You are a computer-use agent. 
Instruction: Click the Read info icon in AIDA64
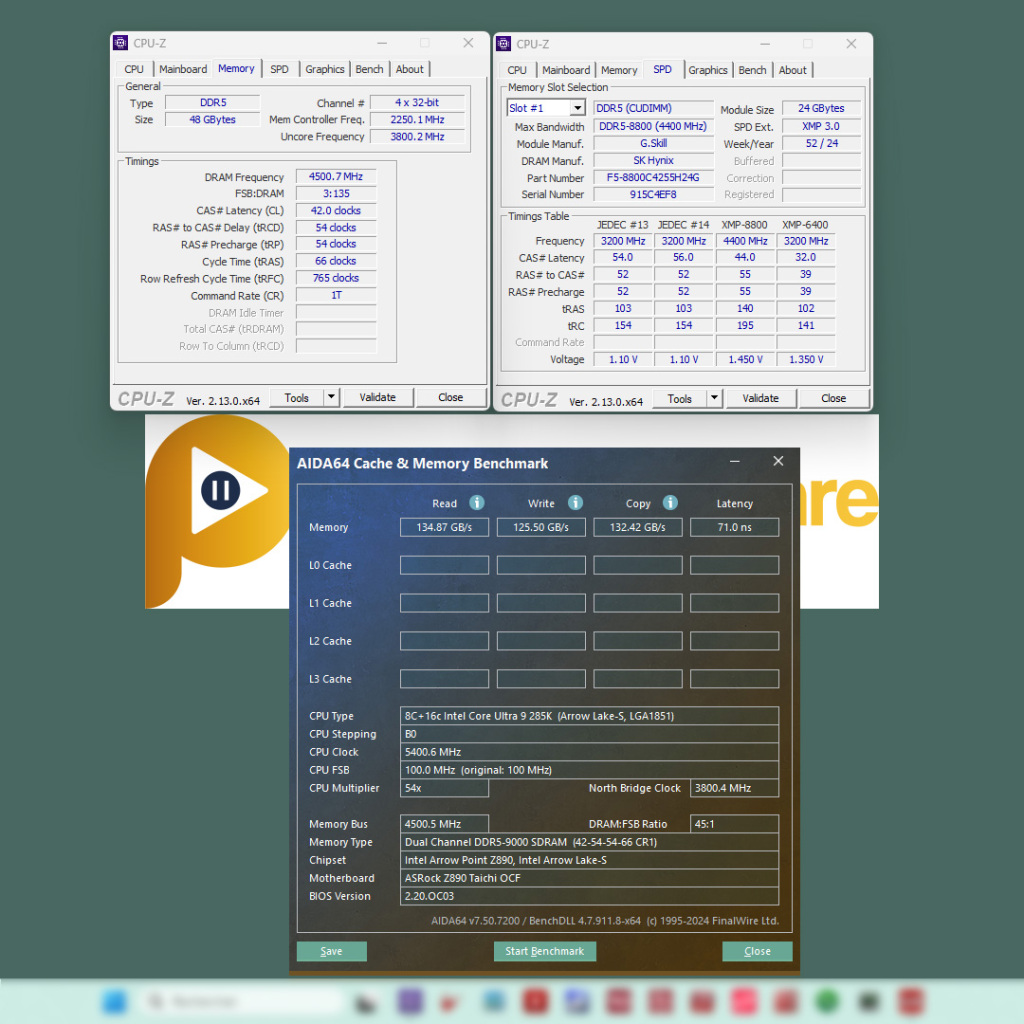point(477,502)
